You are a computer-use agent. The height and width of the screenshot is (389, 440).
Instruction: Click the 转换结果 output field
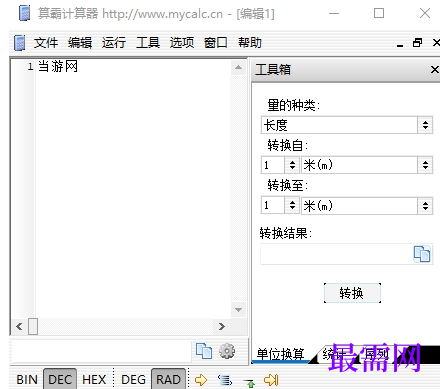click(337, 254)
